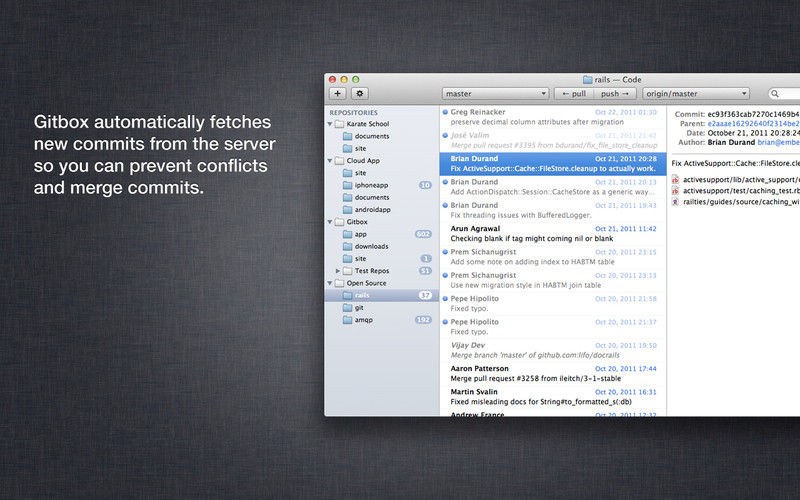The height and width of the screenshot is (500, 800).
Task: Select Arun Agrawal commit
Action: 553,234
